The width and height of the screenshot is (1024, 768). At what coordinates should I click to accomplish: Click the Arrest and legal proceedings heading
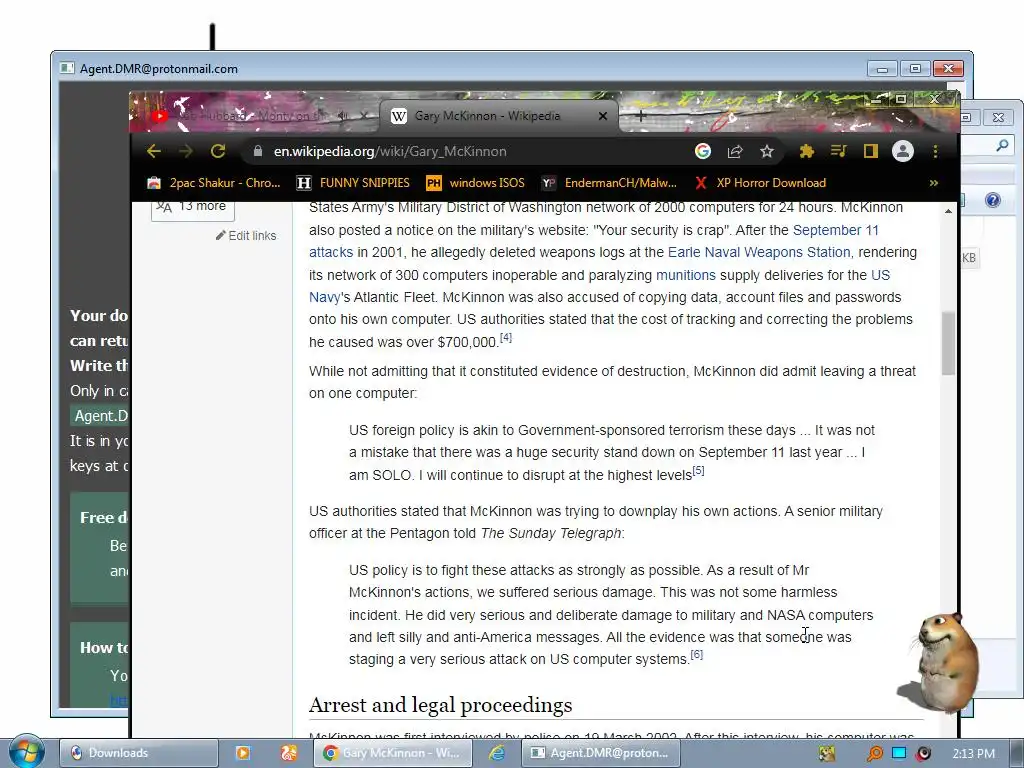[x=441, y=705]
